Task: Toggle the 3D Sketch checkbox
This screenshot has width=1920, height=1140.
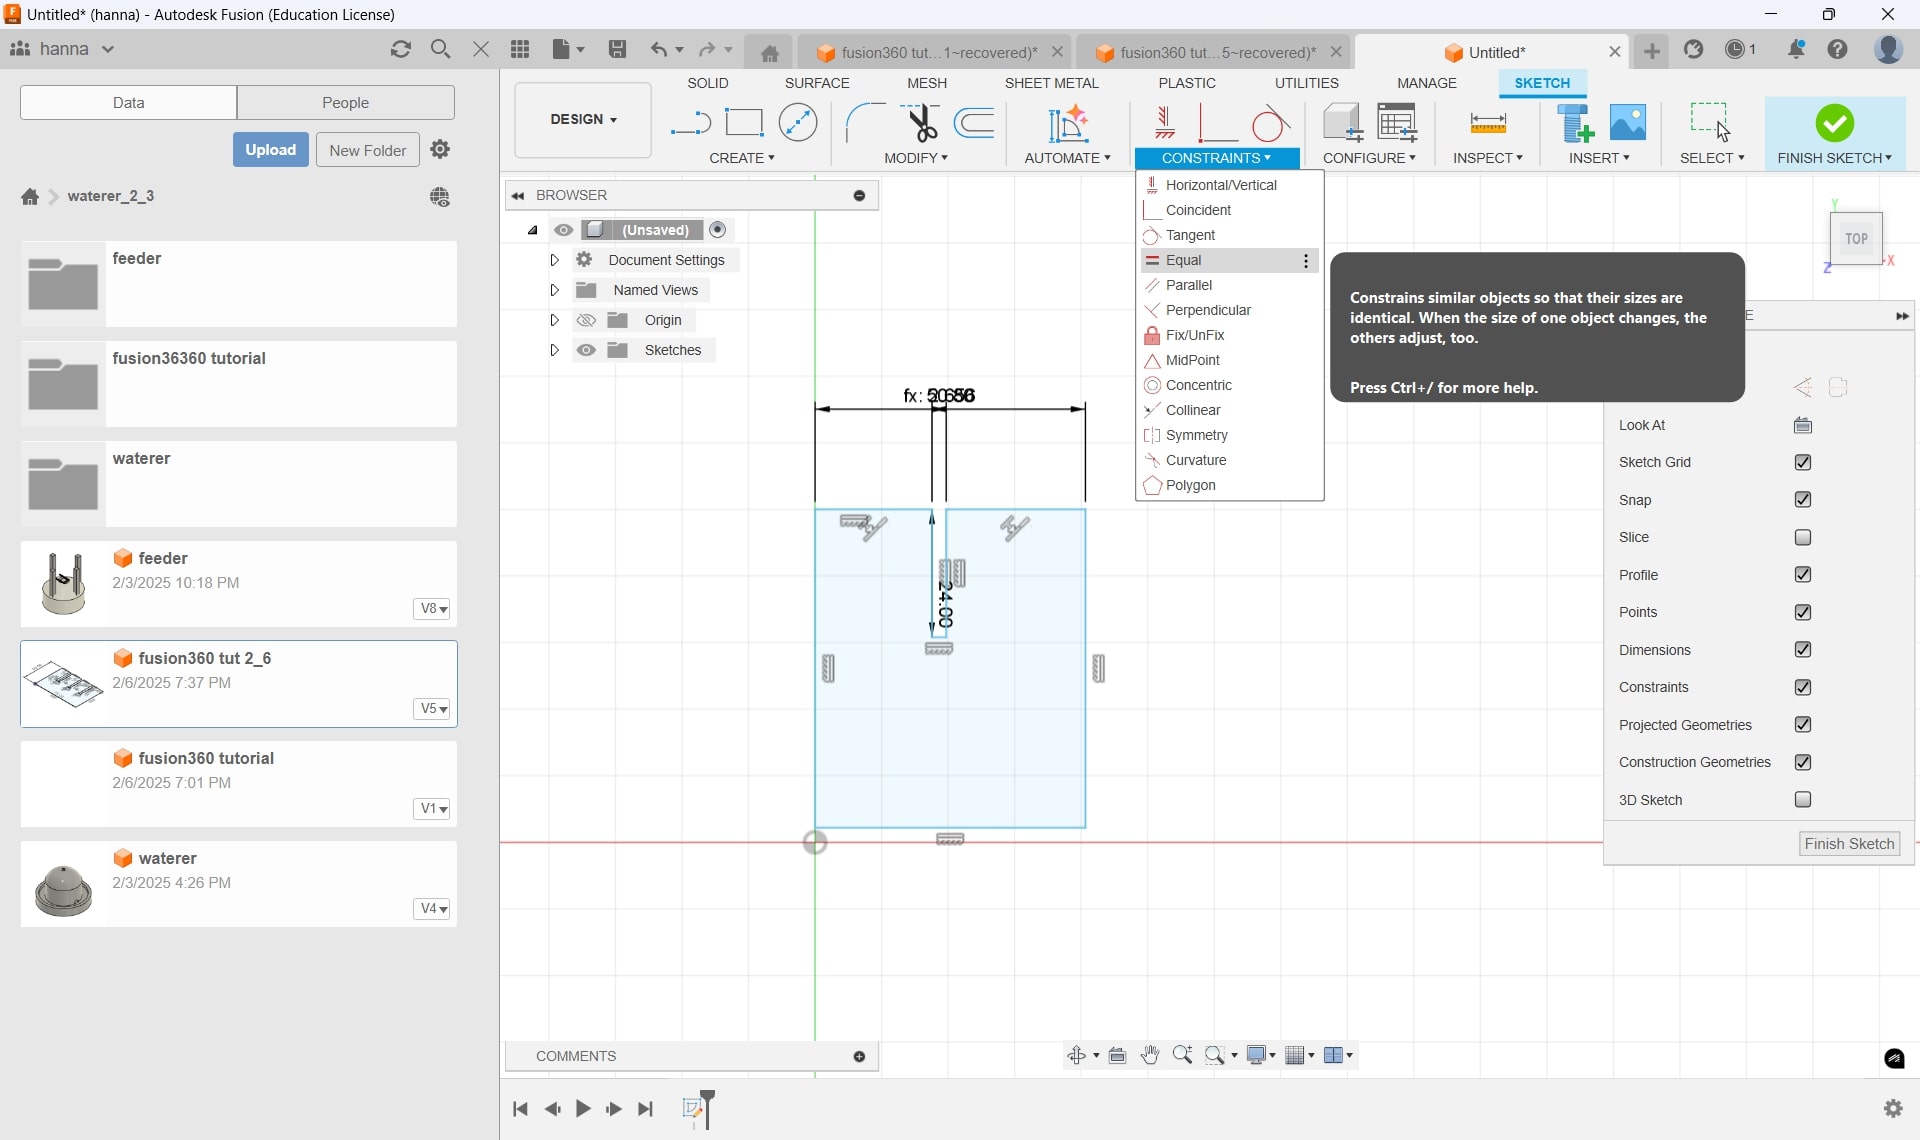Action: (x=1803, y=799)
